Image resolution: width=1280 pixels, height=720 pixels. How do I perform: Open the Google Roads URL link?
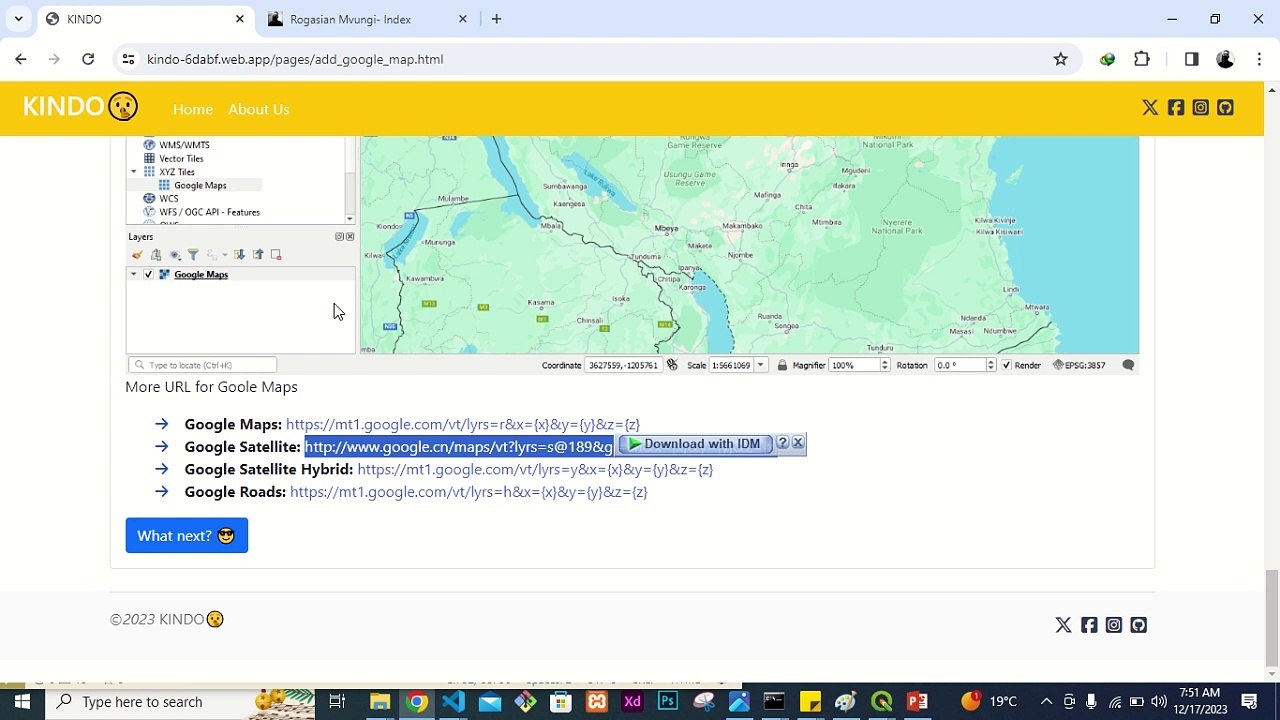pyautogui.click(x=469, y=492)
